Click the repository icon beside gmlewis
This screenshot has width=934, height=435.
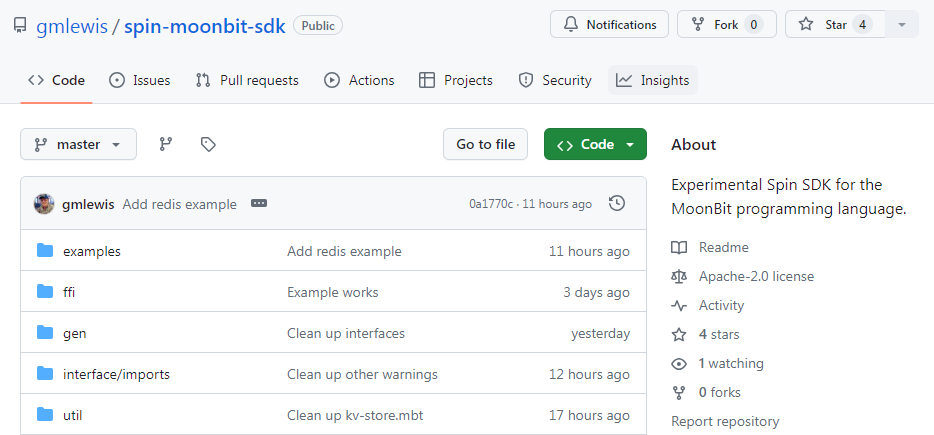point(21,26)
